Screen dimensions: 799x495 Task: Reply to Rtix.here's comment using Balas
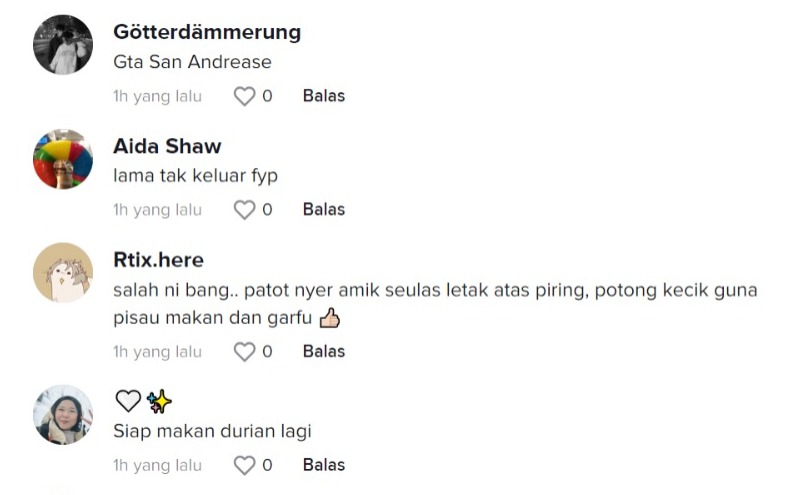[323, 352]
